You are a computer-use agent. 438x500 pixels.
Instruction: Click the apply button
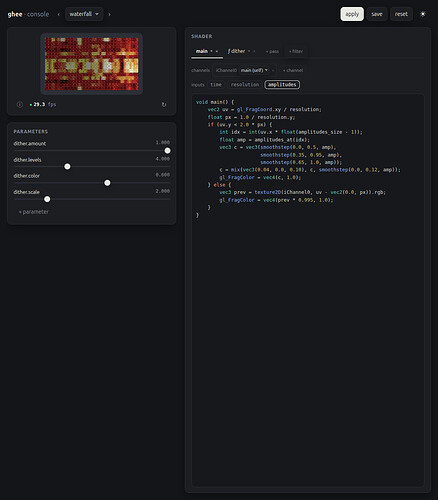pos(352,14)
